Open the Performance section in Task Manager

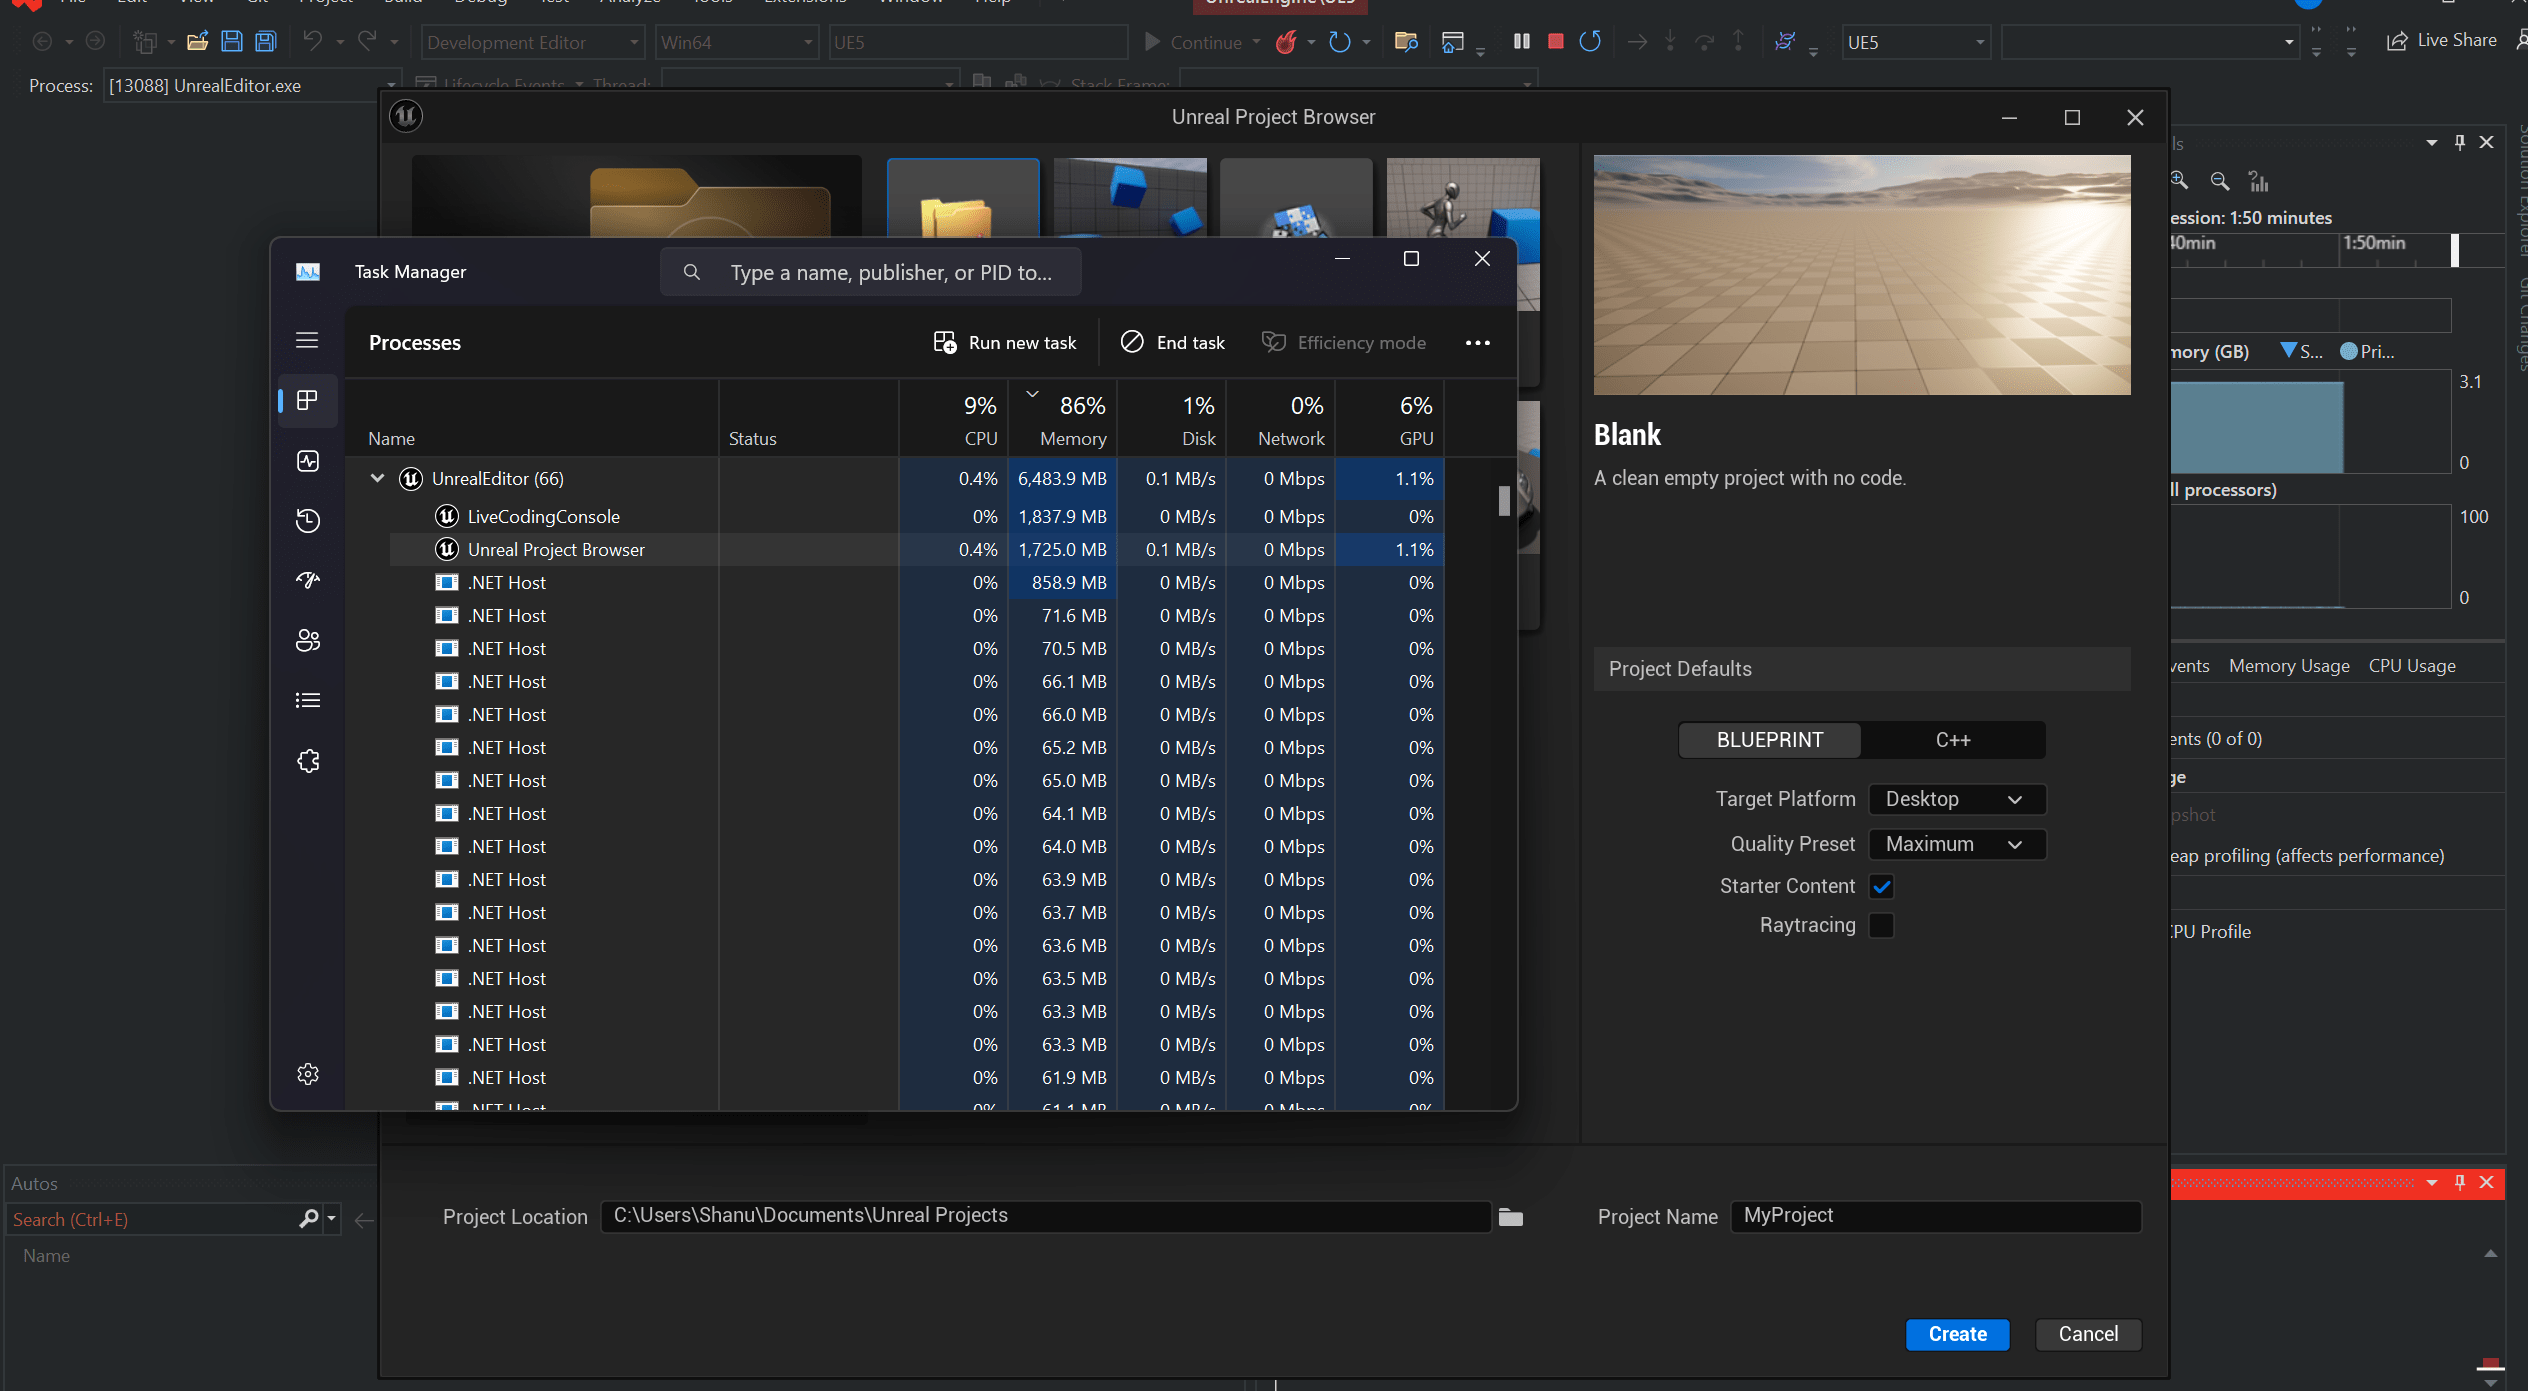[307, 461]
